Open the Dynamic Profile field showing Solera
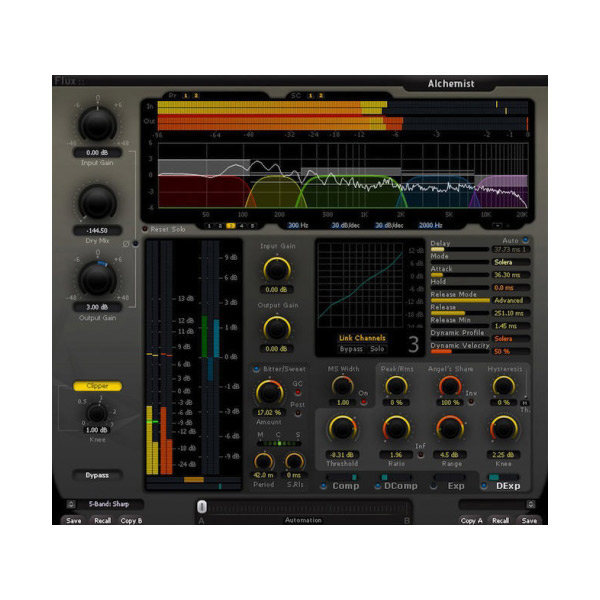This screenshot has height=600, width=600. point(510,339)
